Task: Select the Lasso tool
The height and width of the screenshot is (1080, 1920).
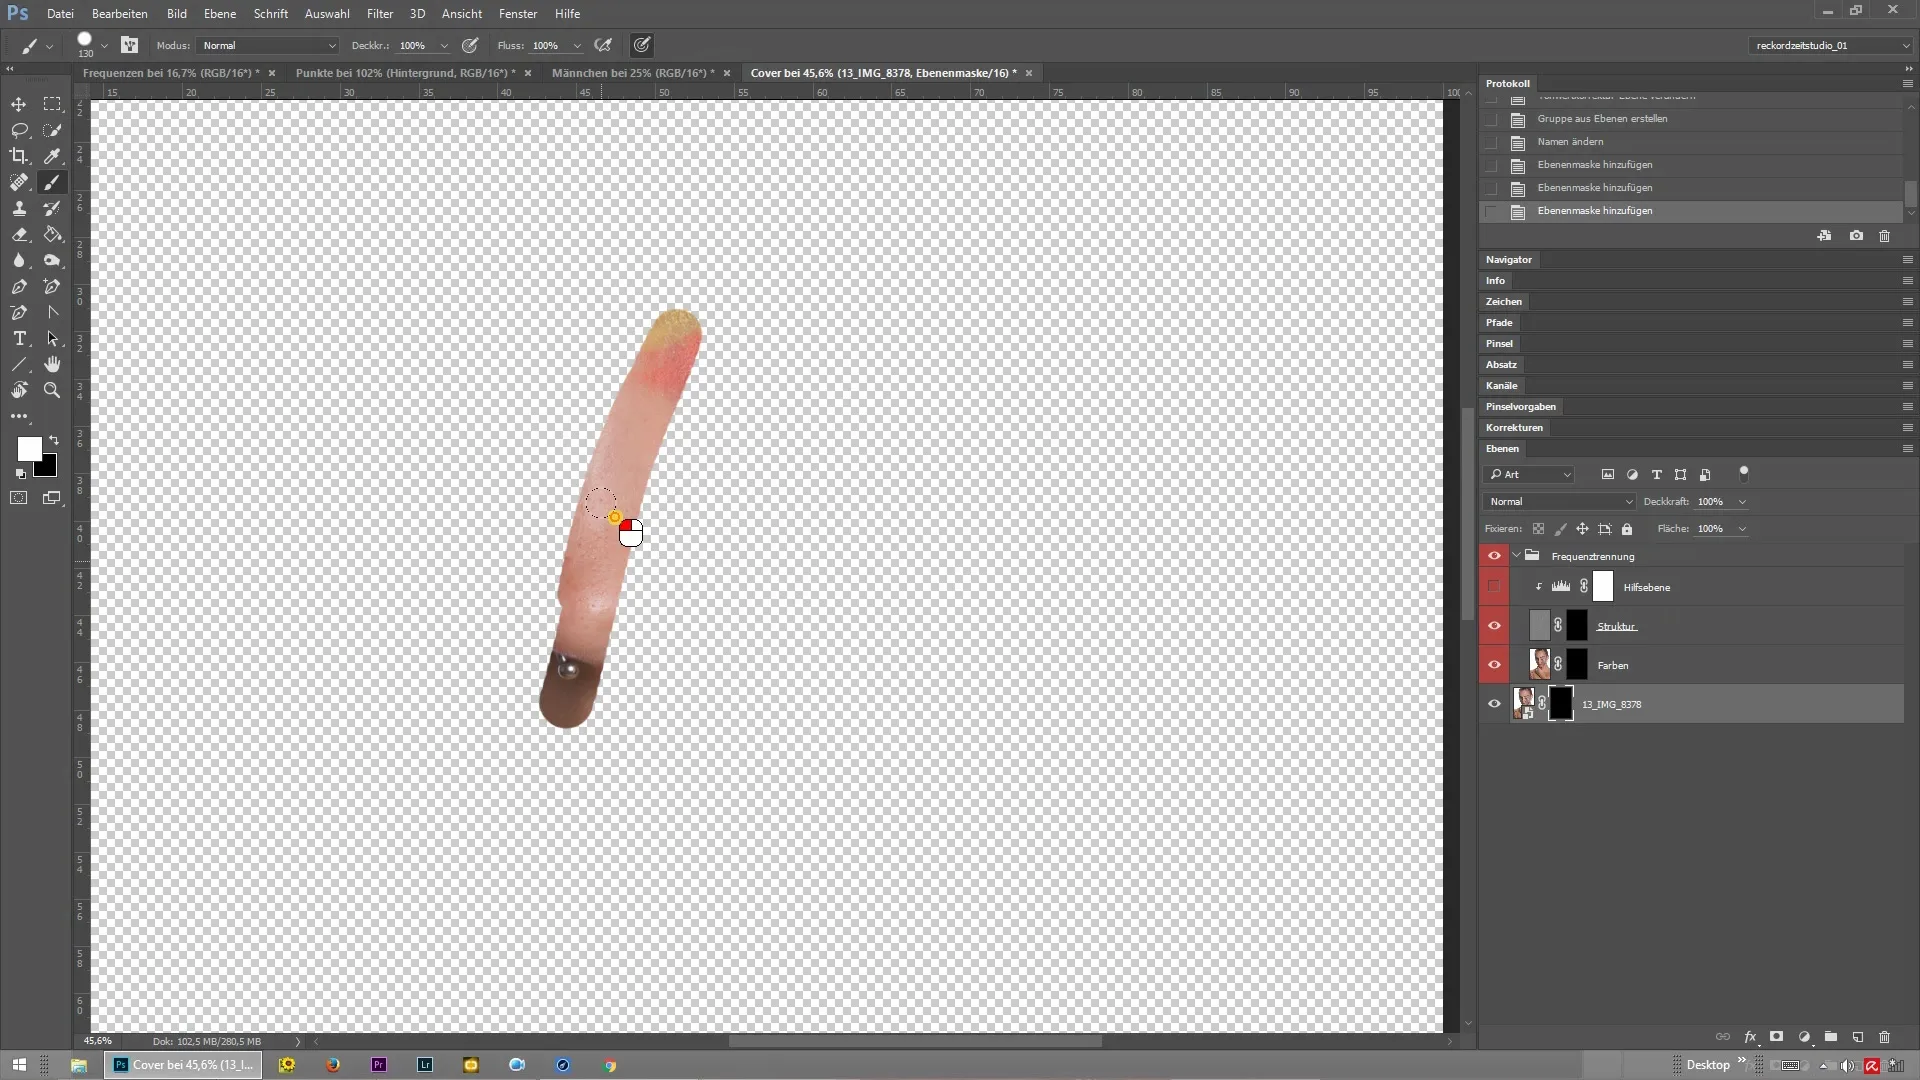Action: point(19,130)
